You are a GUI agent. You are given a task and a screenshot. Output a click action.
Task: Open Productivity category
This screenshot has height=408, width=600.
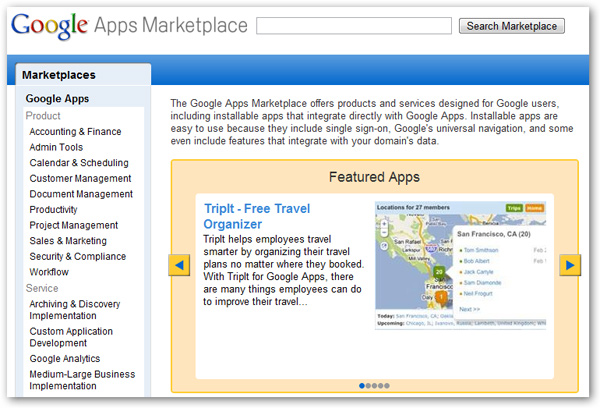point(53,210)
